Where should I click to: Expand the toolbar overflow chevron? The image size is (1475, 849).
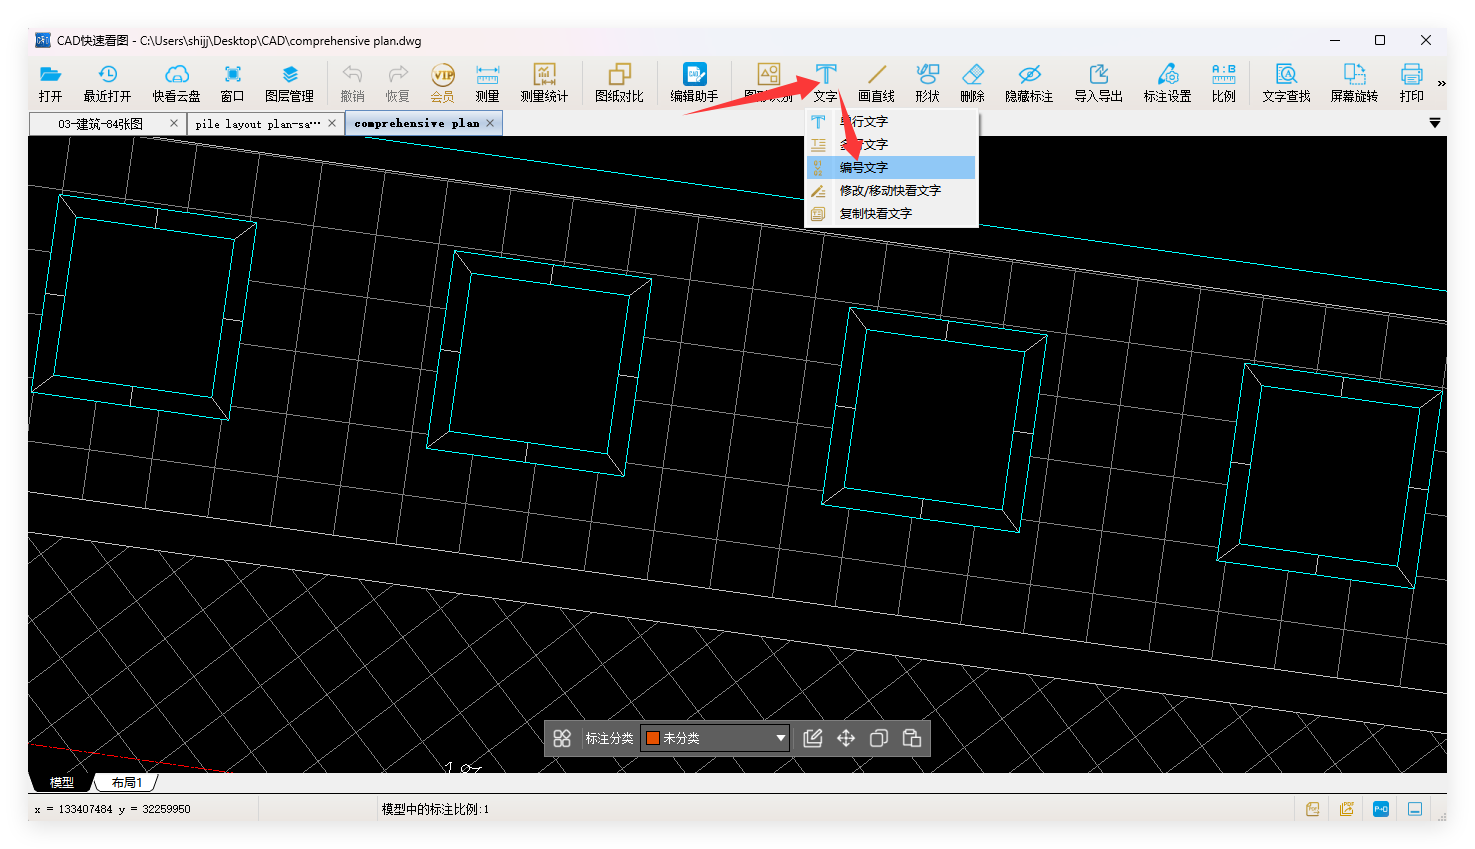point(1441,84)
